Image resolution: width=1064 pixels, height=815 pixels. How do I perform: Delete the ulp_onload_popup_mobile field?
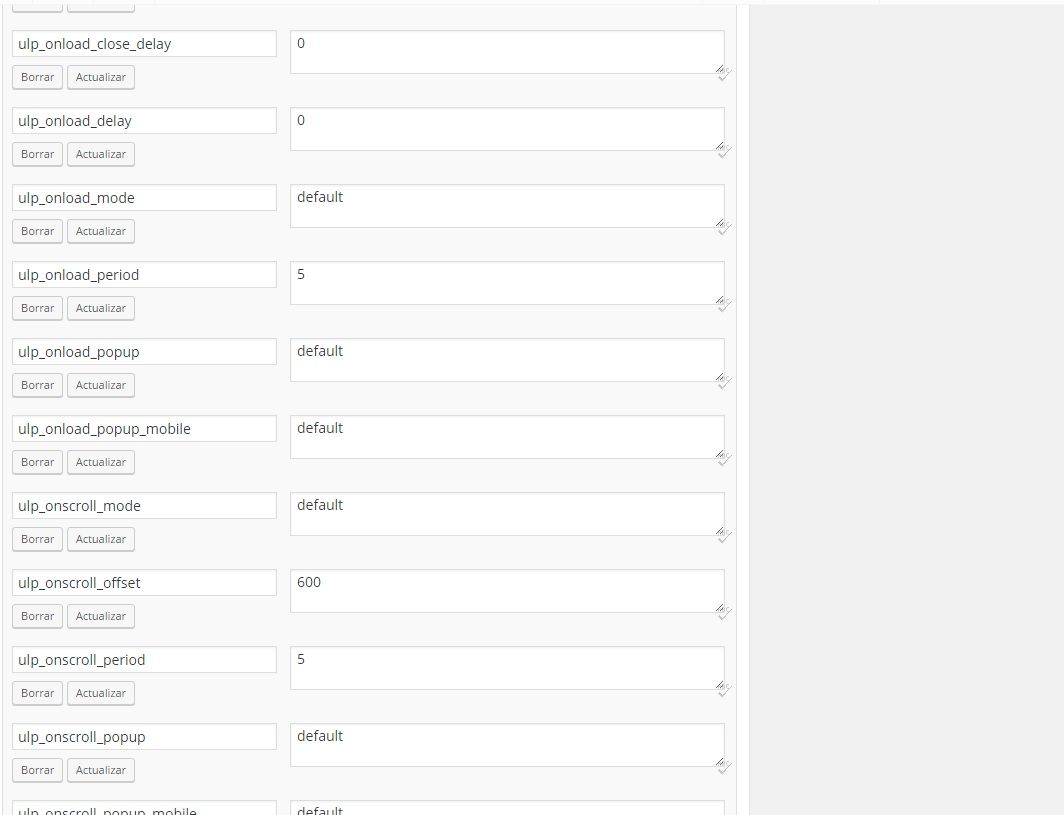[x=37, y=462]
